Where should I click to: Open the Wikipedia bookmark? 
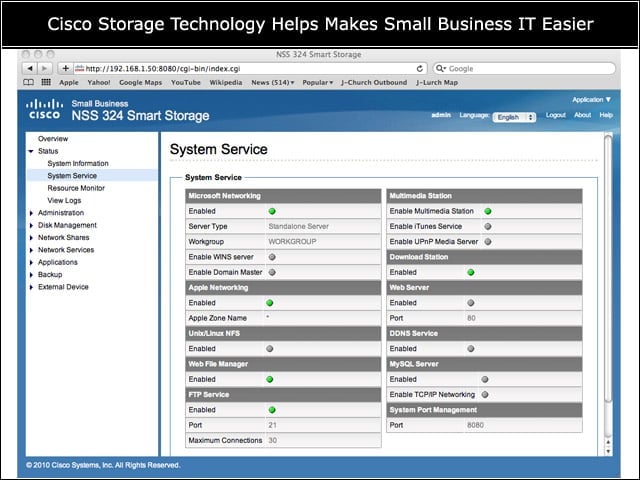tap(226, 82)
